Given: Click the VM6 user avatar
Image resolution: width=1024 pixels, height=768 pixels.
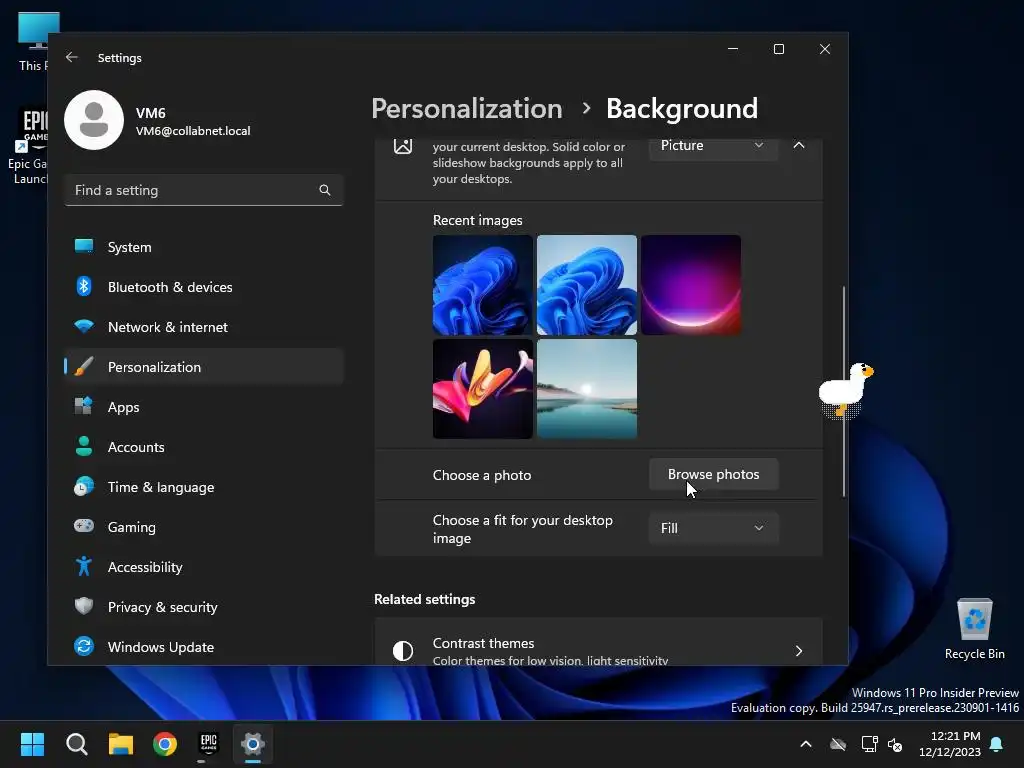Looking at the screenshot, I should (x=94, y=120).
